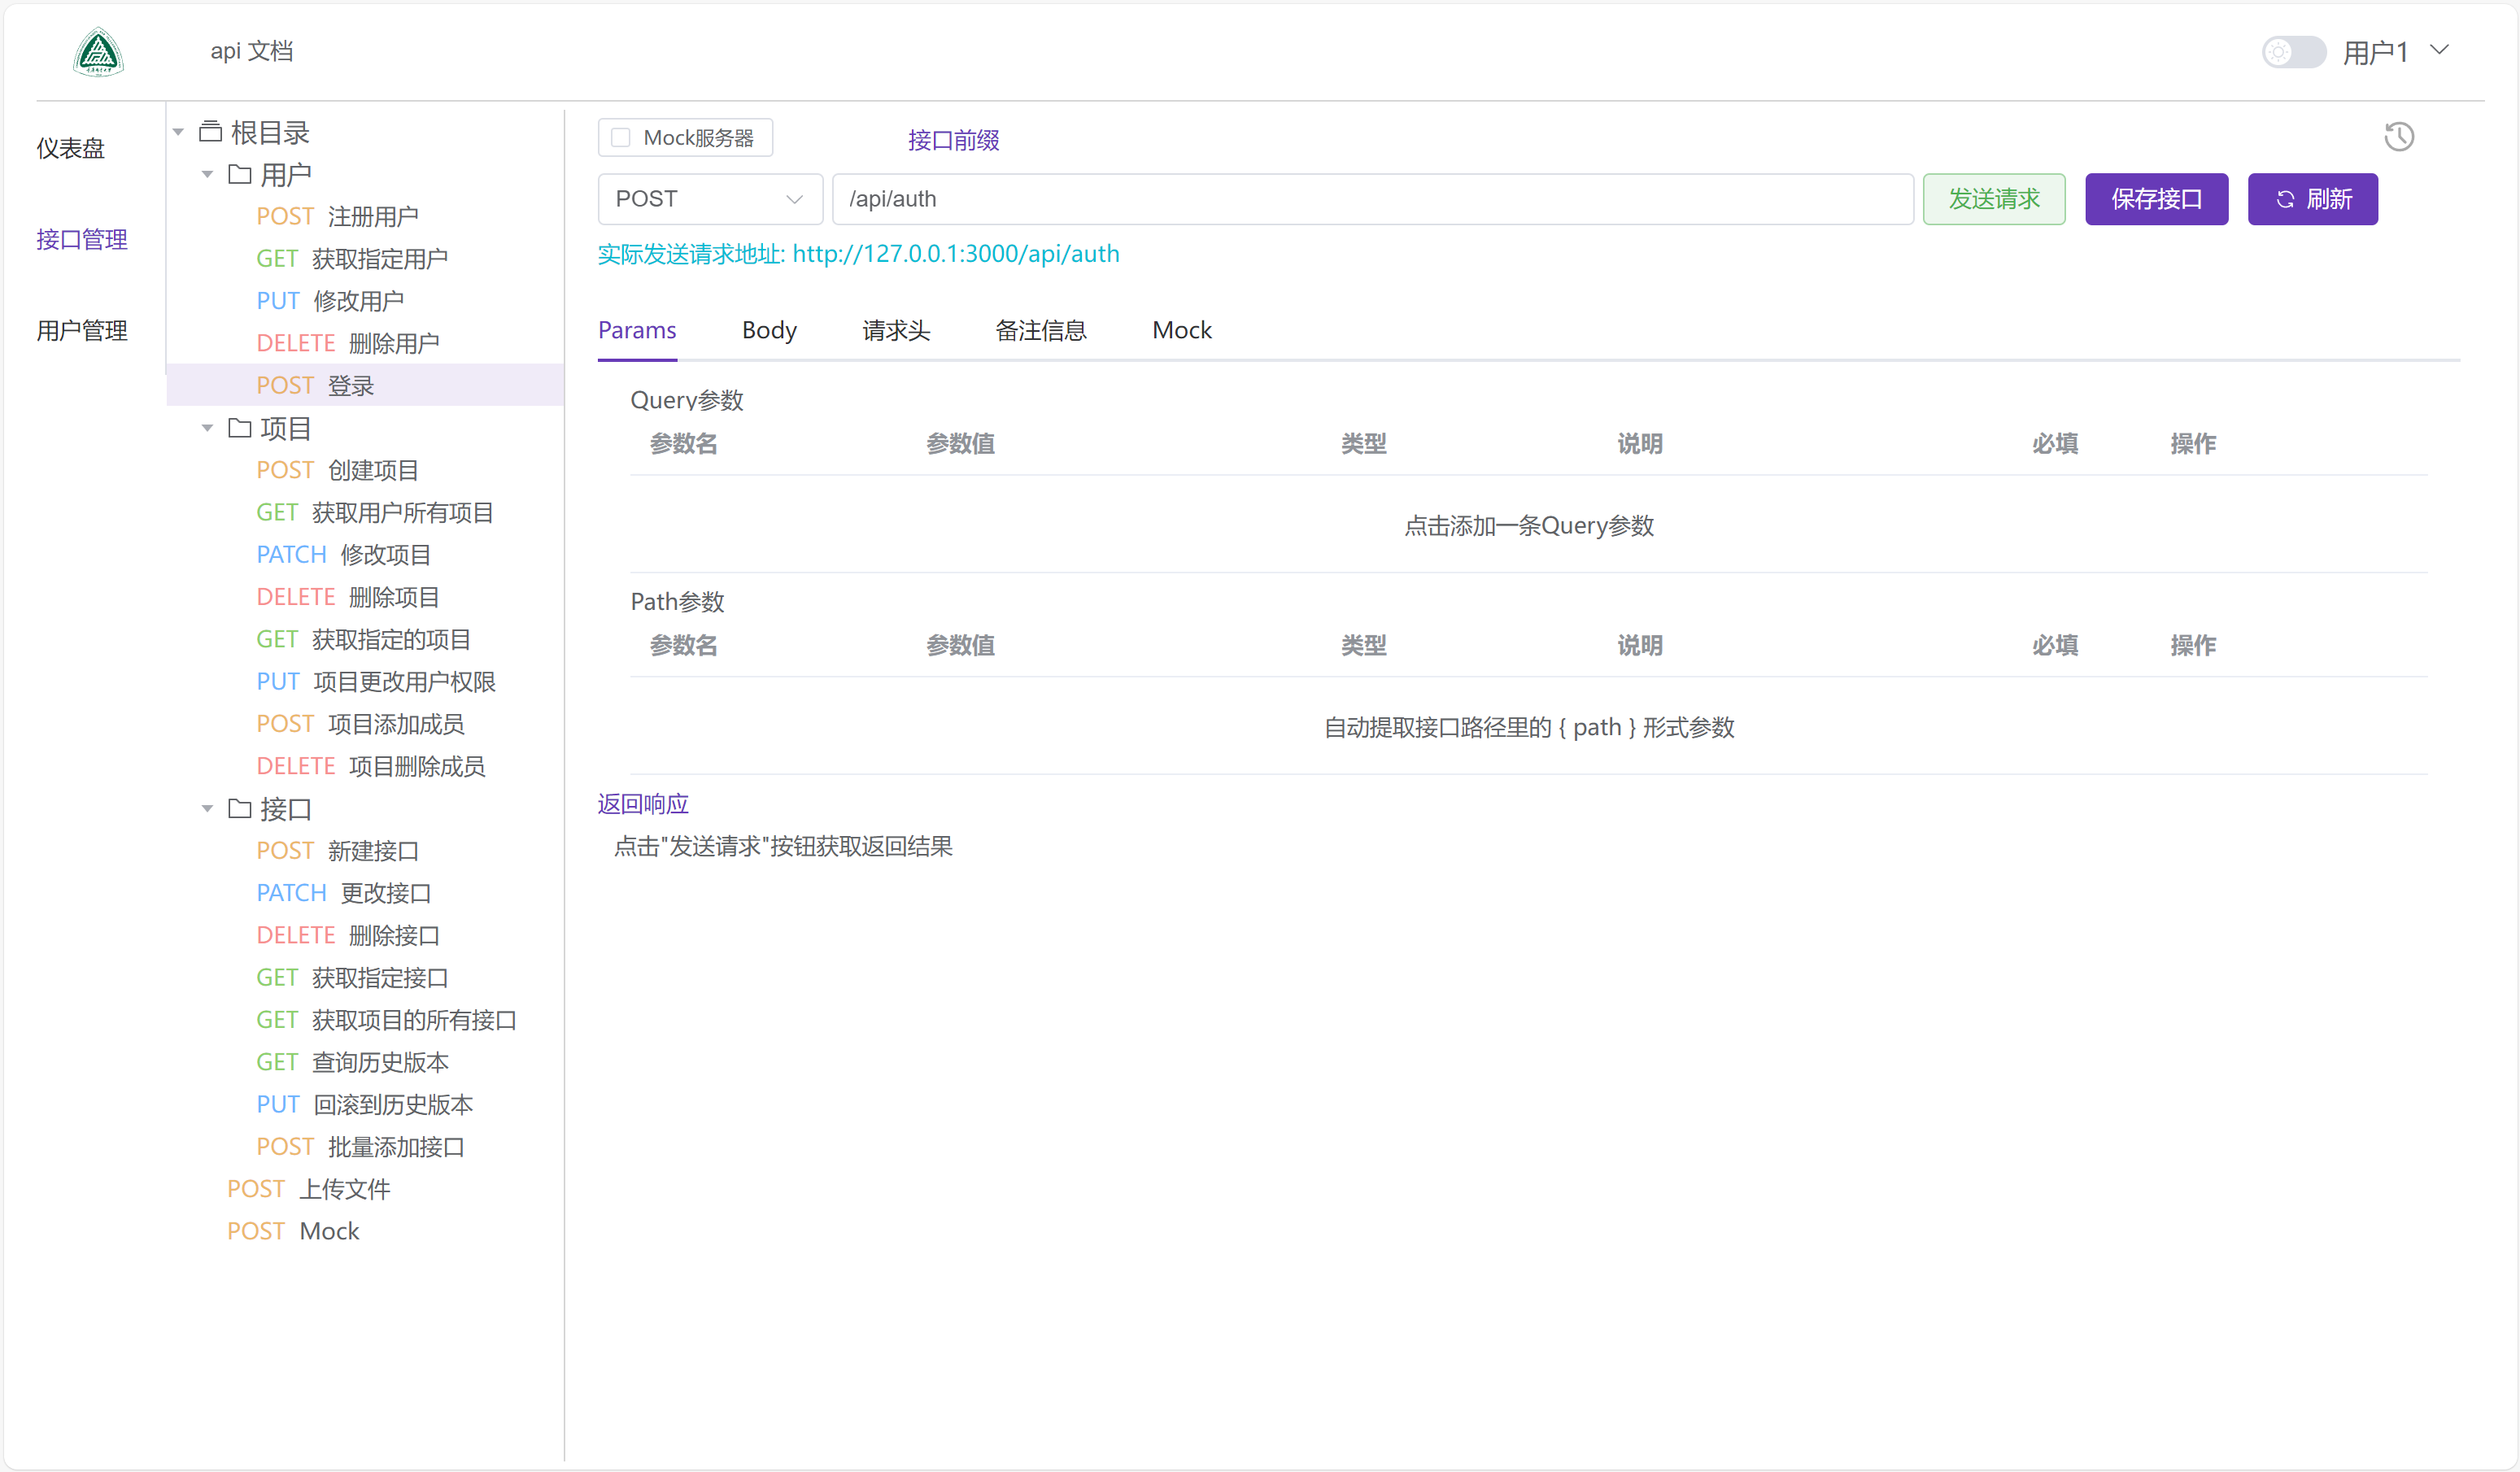The width and height of the screenshot is (2520, 1472).
Task: Click the /api/auth URL input field
Action: [x=1370, y=199]
